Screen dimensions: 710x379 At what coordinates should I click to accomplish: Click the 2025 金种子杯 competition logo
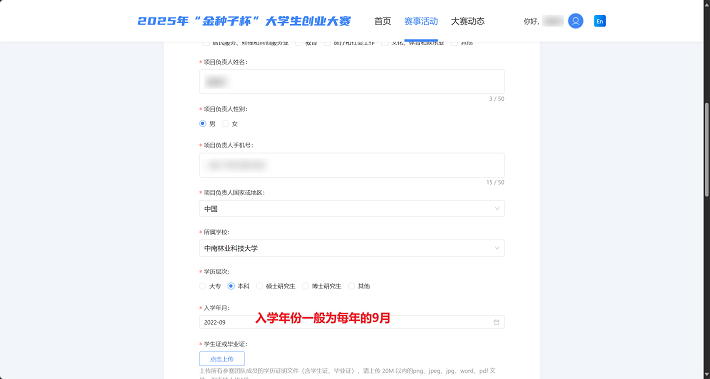[244, 21]
